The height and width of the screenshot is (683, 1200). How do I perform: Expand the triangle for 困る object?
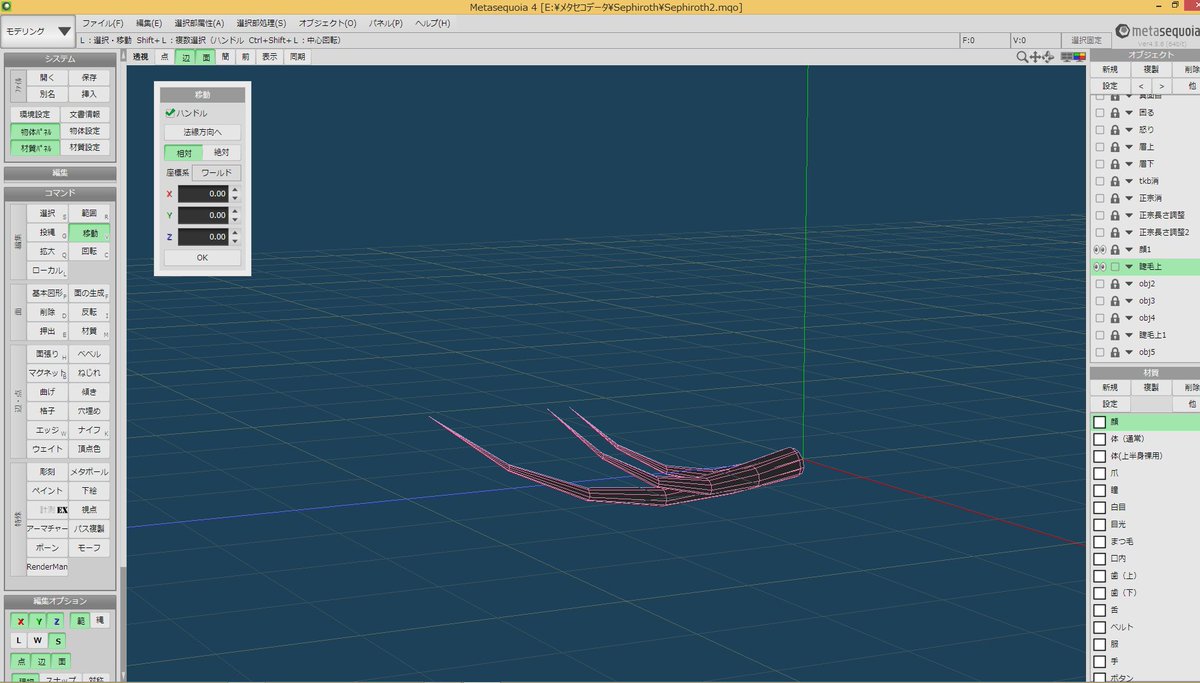[x=1129, y=112]
